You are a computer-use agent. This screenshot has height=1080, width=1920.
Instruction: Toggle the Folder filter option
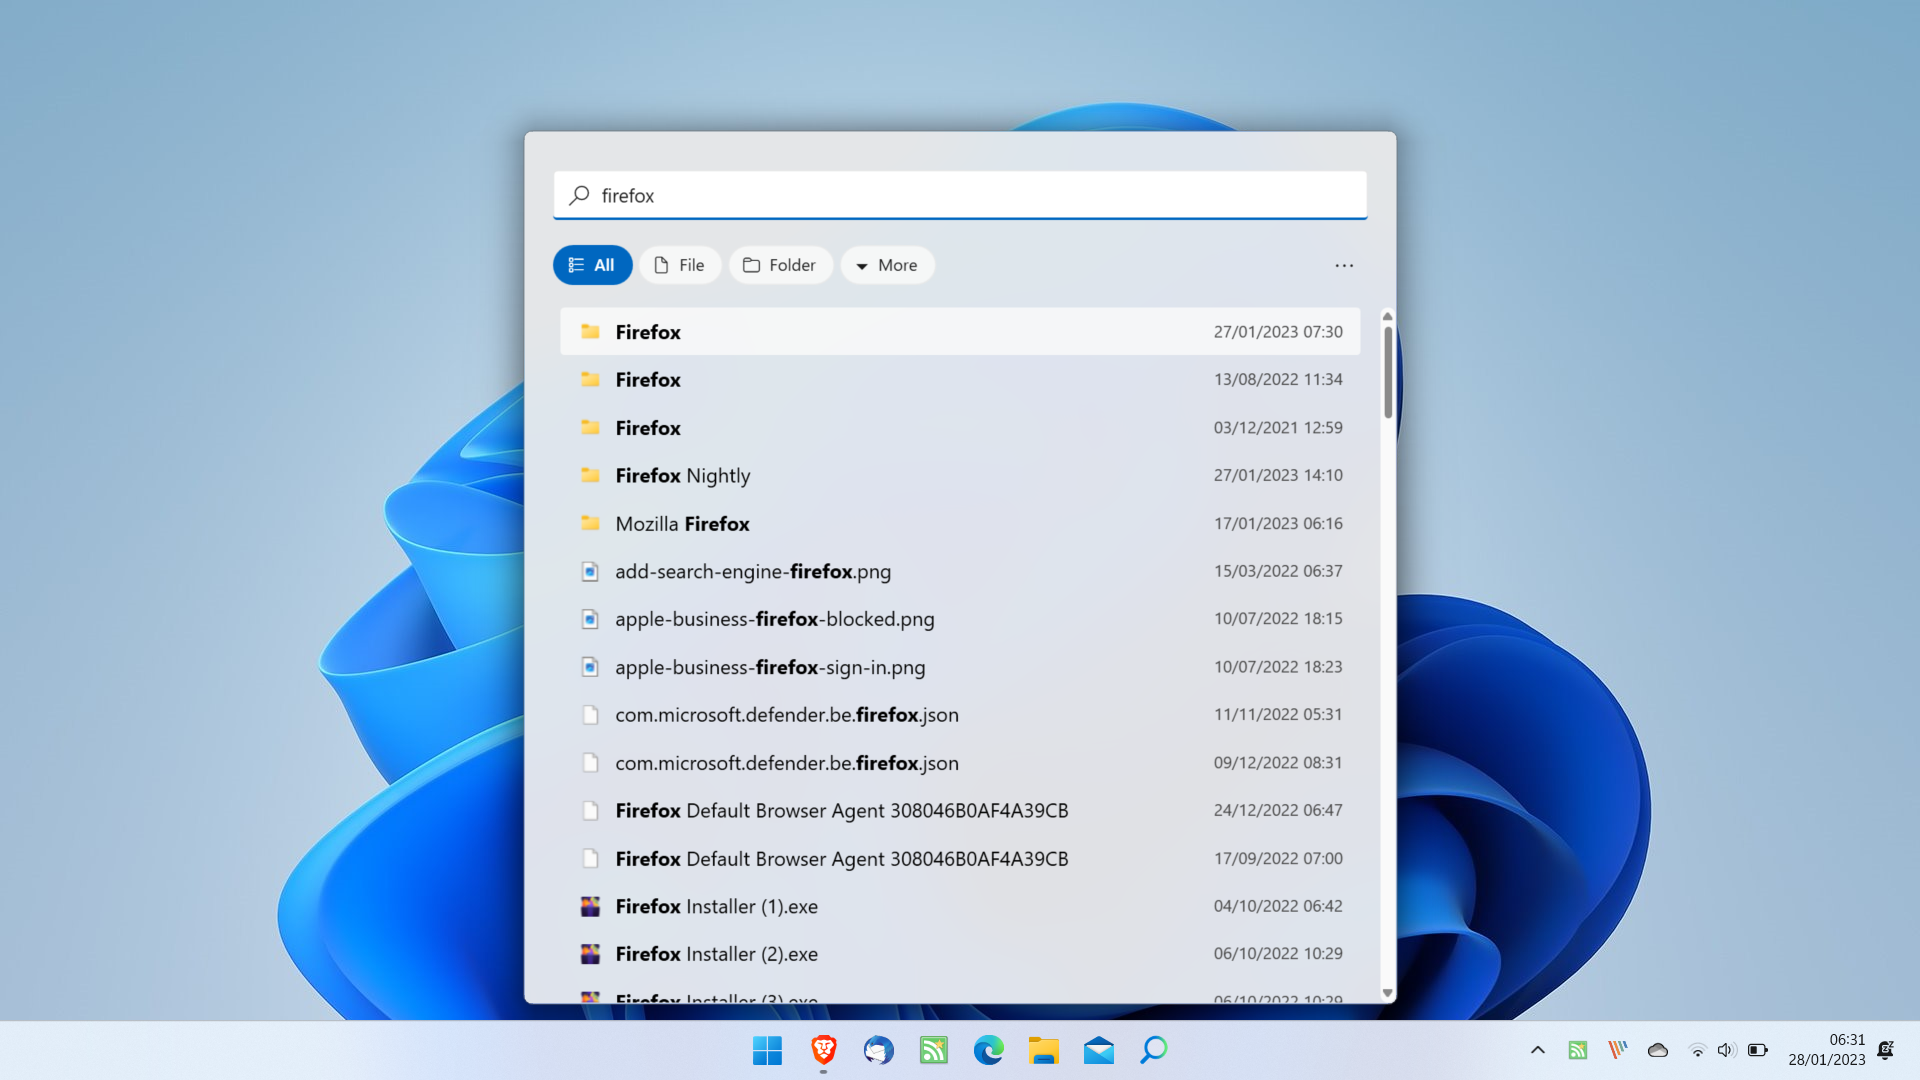coord(779,264)
